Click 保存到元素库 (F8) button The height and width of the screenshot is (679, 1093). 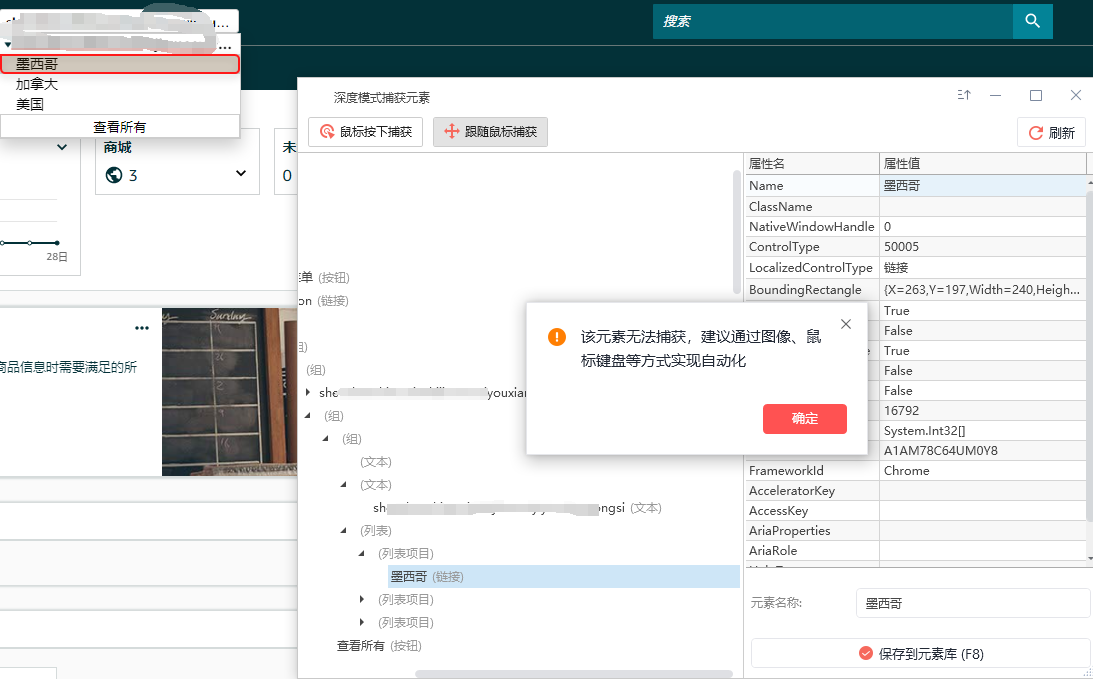coord(920,654)
